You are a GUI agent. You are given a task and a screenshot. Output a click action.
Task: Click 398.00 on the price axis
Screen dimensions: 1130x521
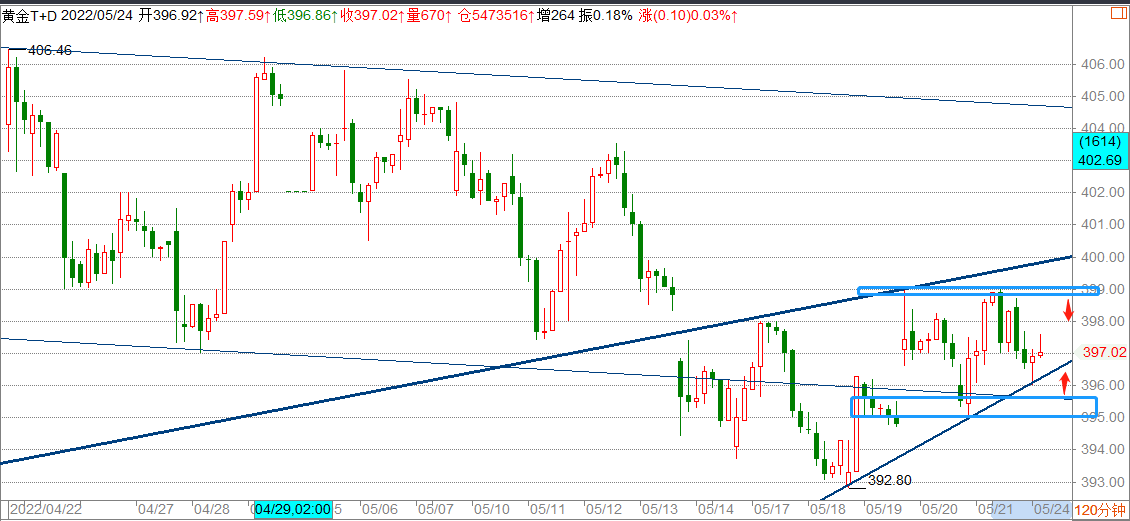pyautogui.click(x=1103, y=321)
